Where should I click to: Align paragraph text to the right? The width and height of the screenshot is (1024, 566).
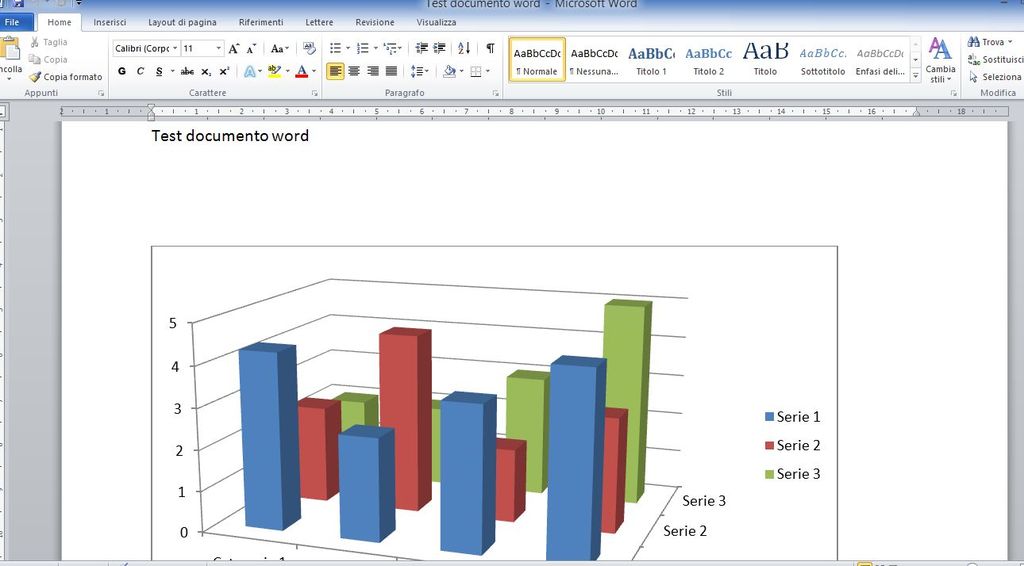click(373, 71)
